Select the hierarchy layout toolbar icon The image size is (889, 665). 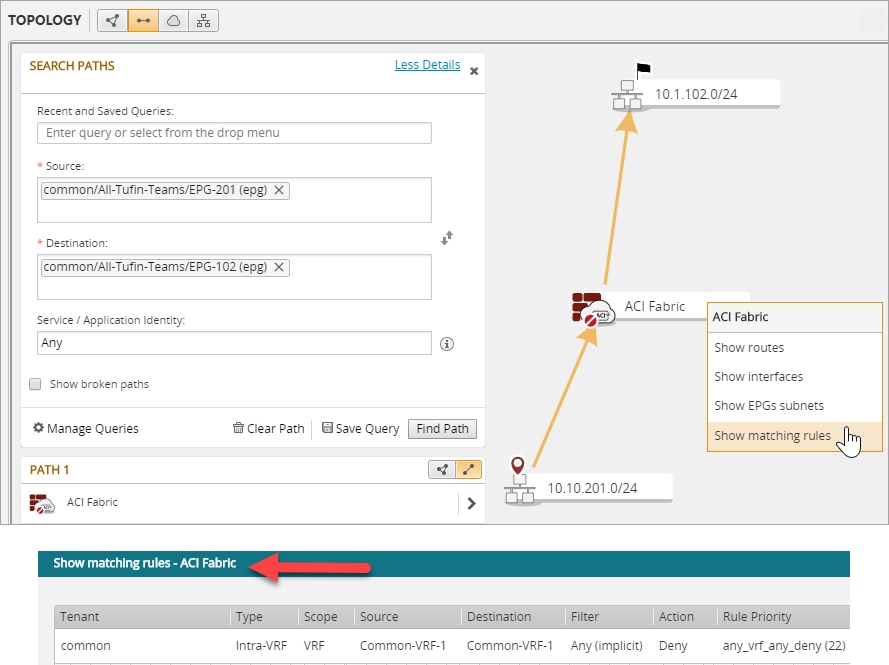coord(203,20)
